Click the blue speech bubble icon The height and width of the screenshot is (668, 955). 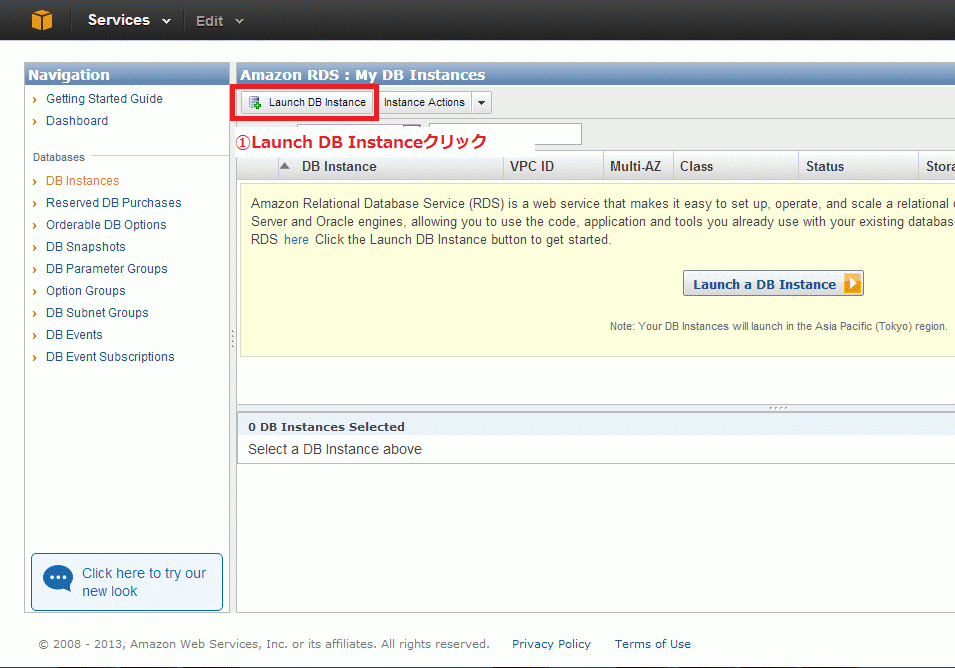point(58,578)
